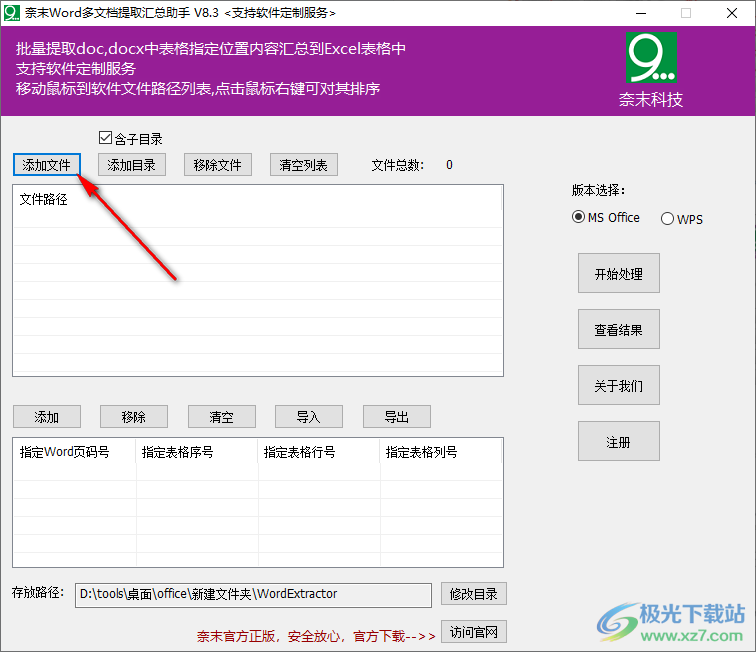Image resolution: width=756 pixels, height=652 pixels.
Task: Export rules with 导出 button
Action: (396, 417)
